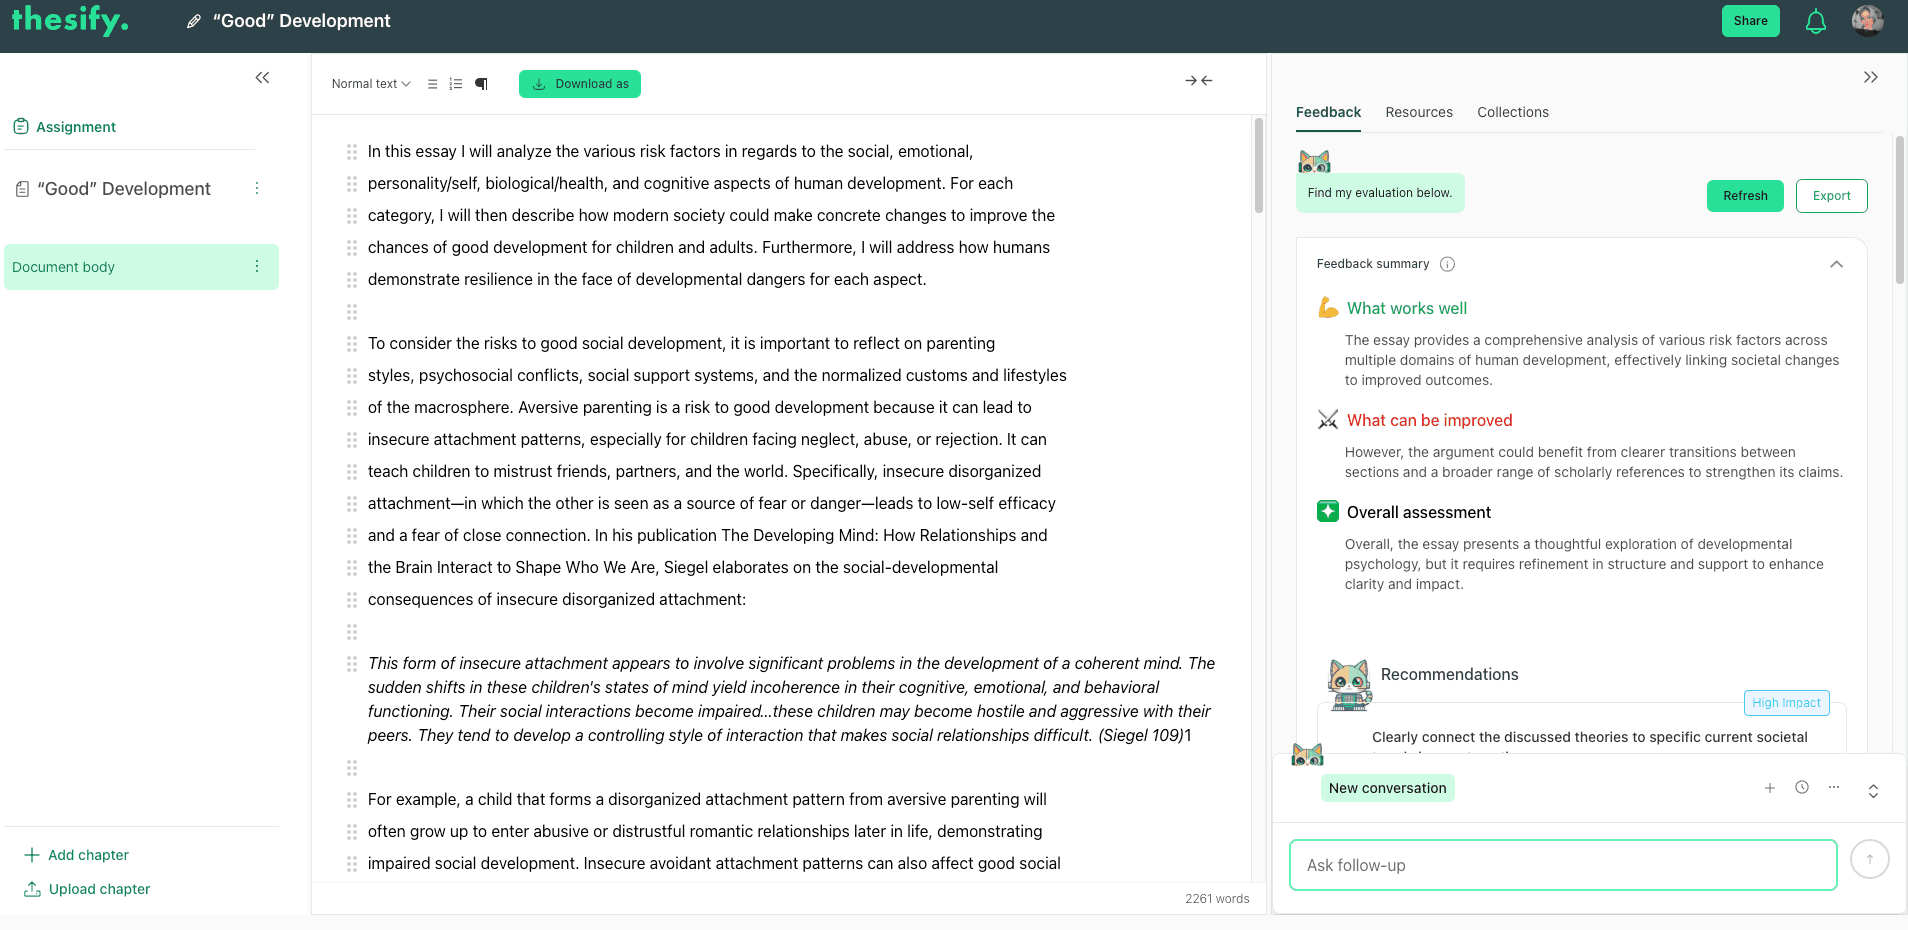Collapse the Feedback summary section
This screenshot has height=930, width=1908.
(x=1835, y=264)
